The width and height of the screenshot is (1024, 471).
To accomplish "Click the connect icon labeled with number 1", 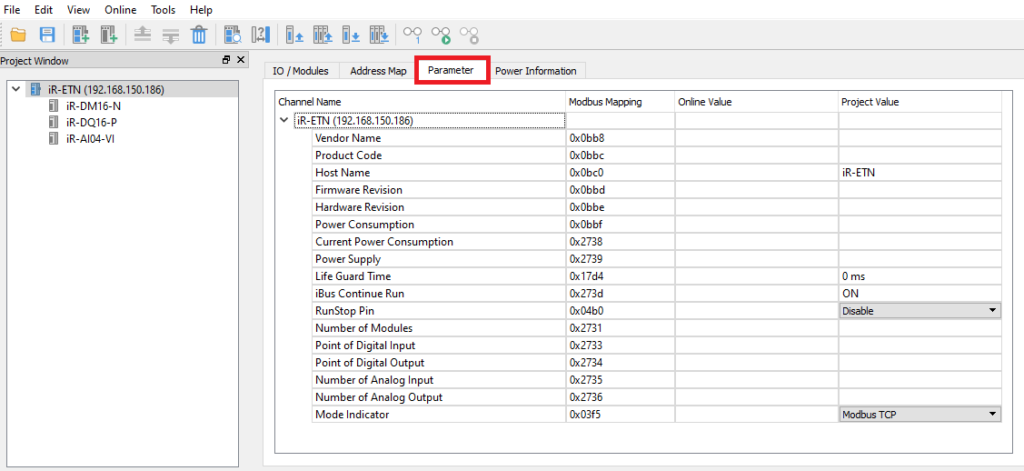I will point(412,35).
